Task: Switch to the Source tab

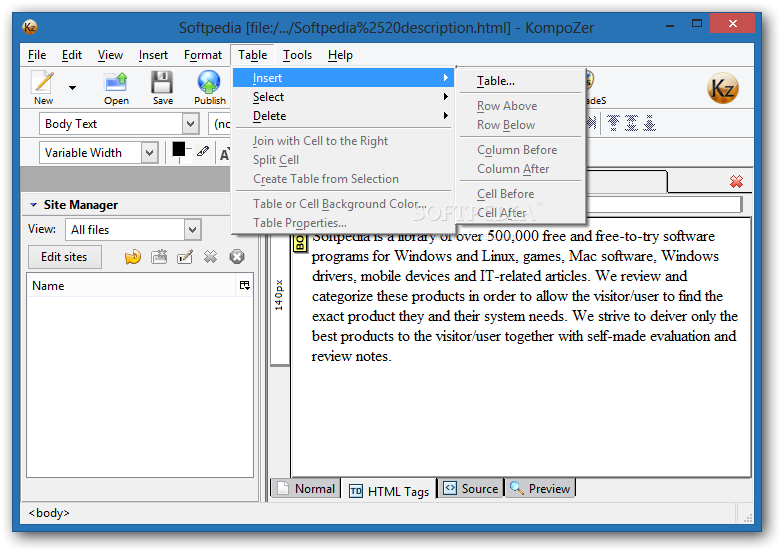Action: pos(471,489)
